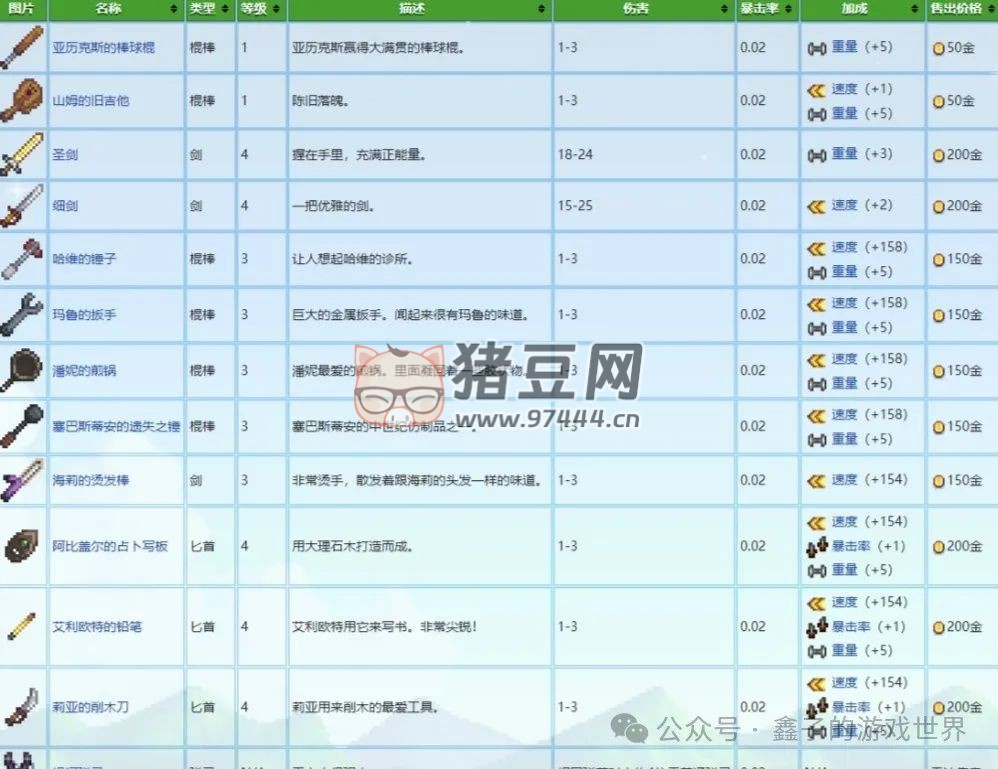The height and width of the screenshot is (769, 998).
Task: Click the weight icon in 圣剑's 加成 cell
Action: click(x=818, y=154)
